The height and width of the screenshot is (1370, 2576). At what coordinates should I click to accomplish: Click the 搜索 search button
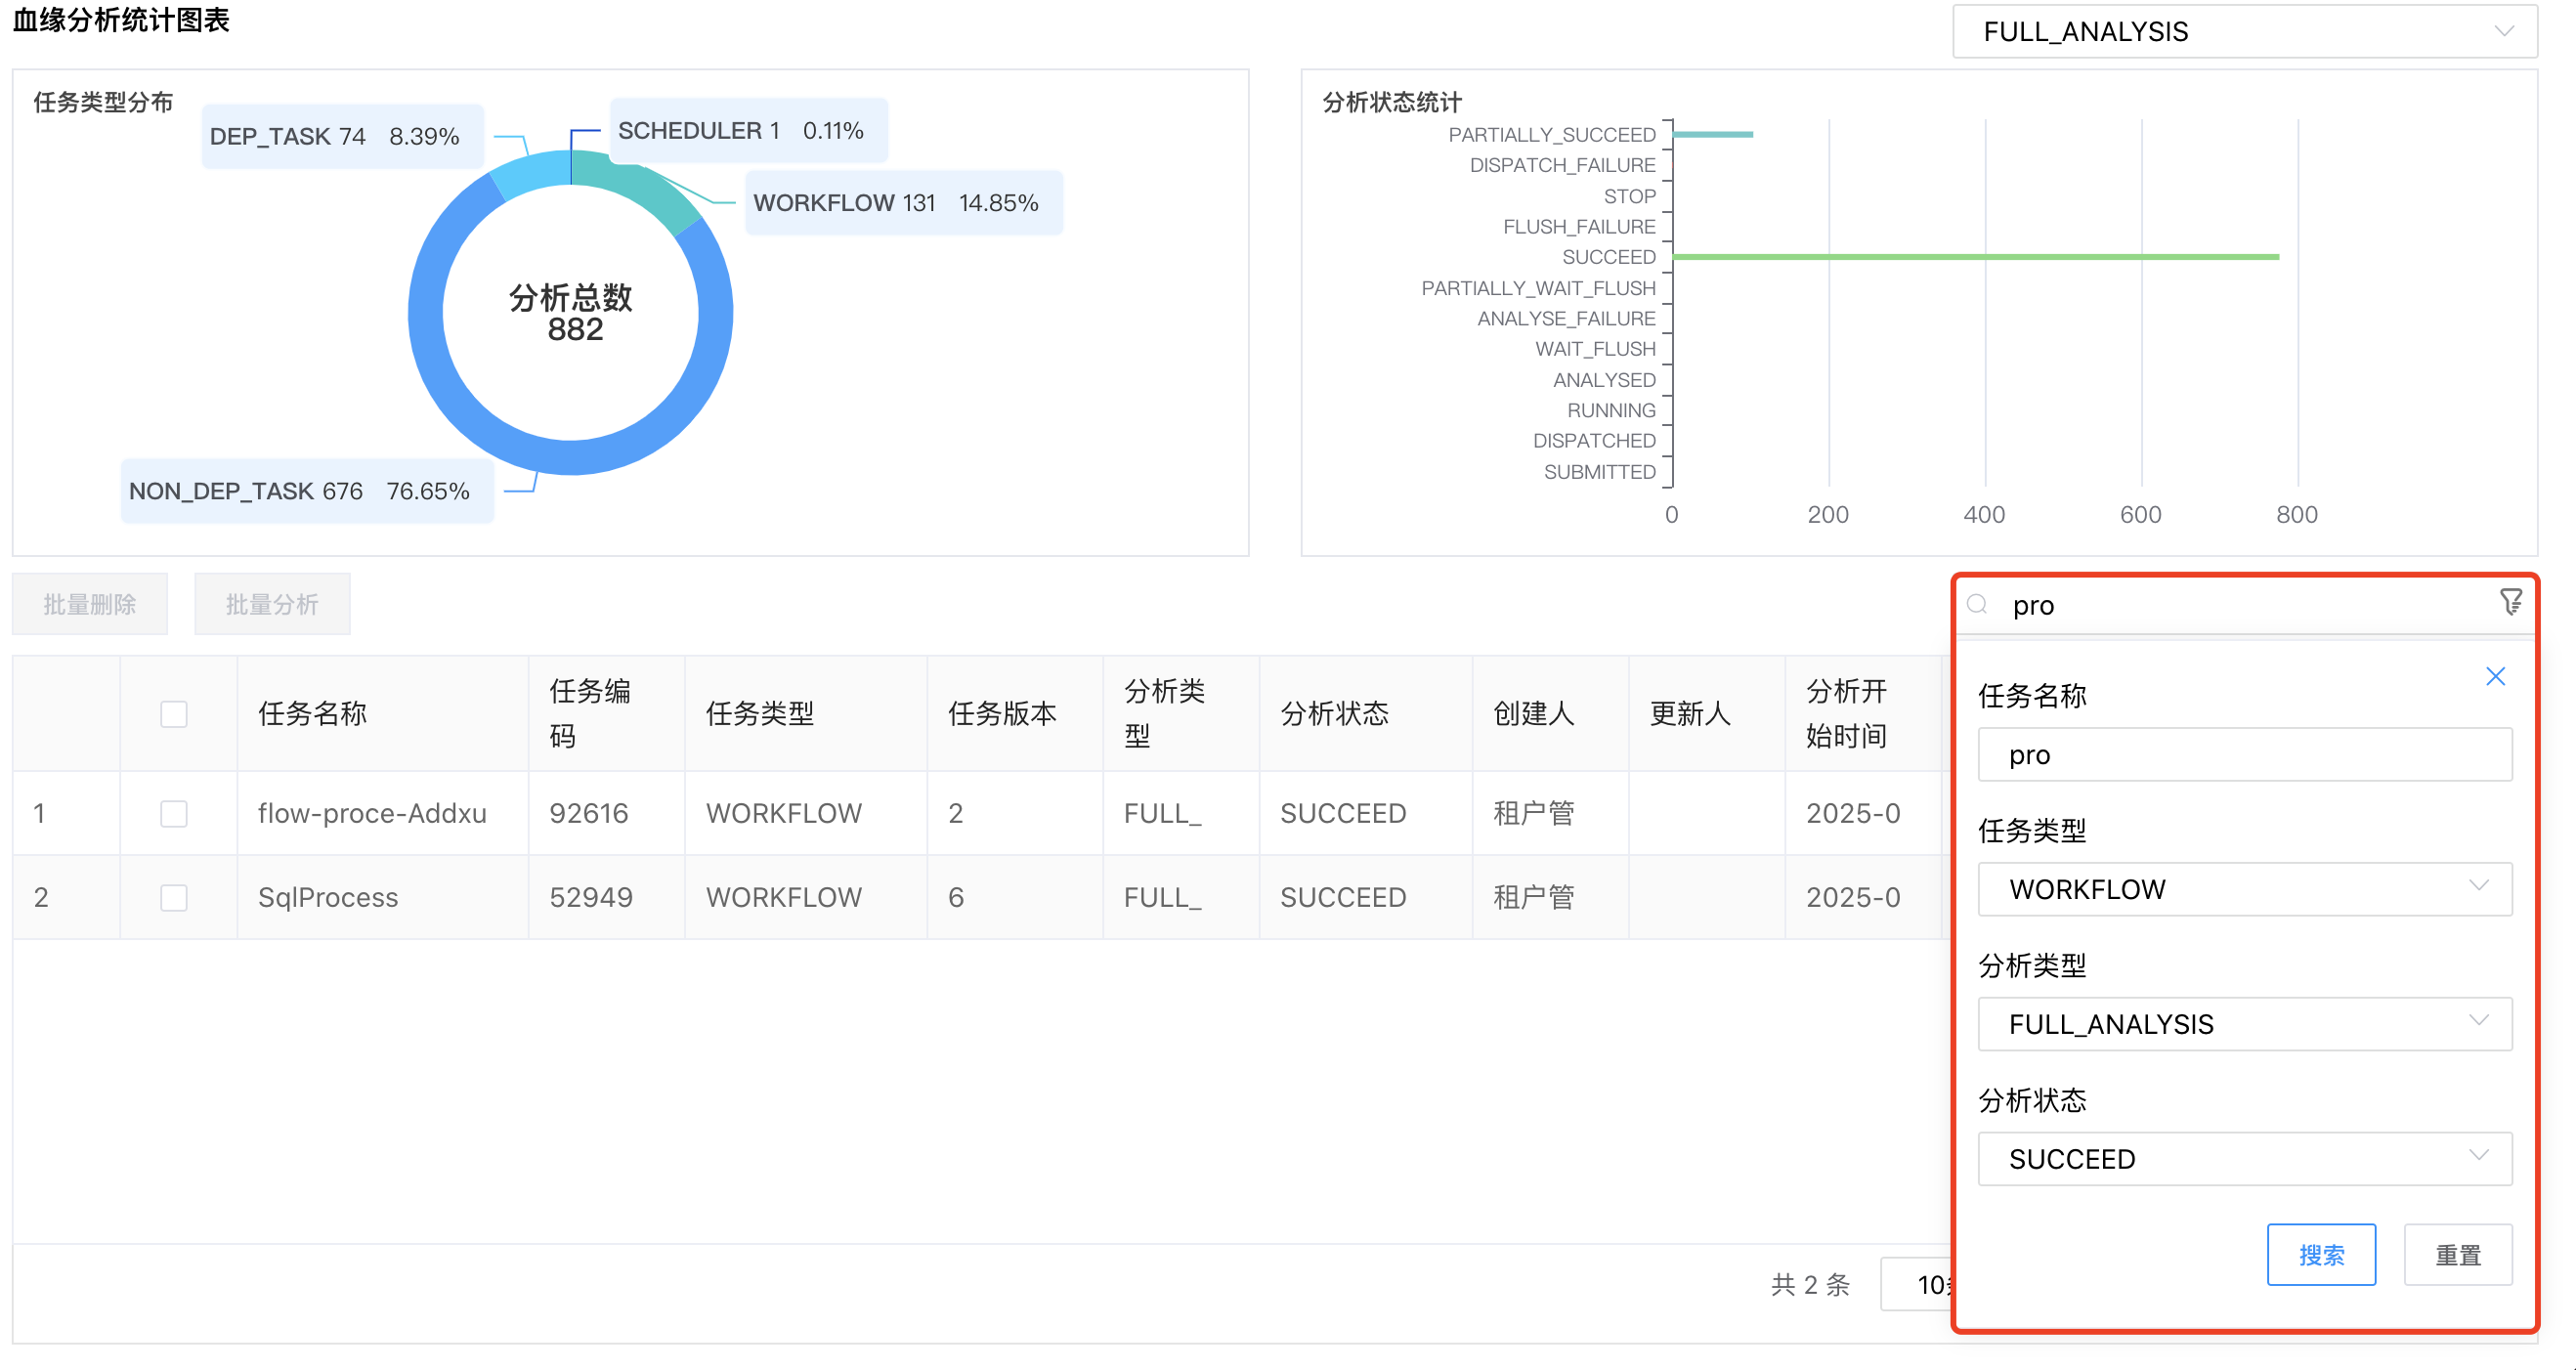(x=2320, y=1254)
